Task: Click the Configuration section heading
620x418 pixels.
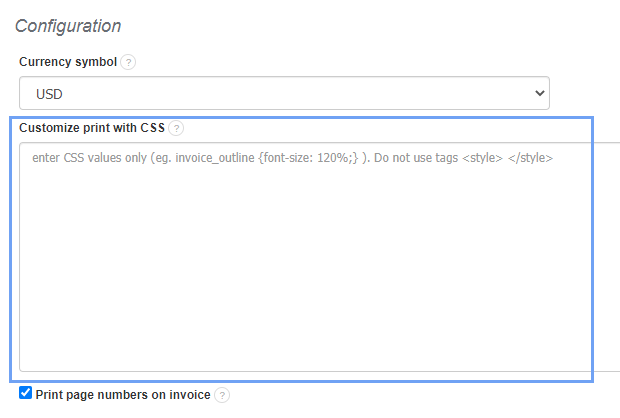Action: (x=68, y=26)
